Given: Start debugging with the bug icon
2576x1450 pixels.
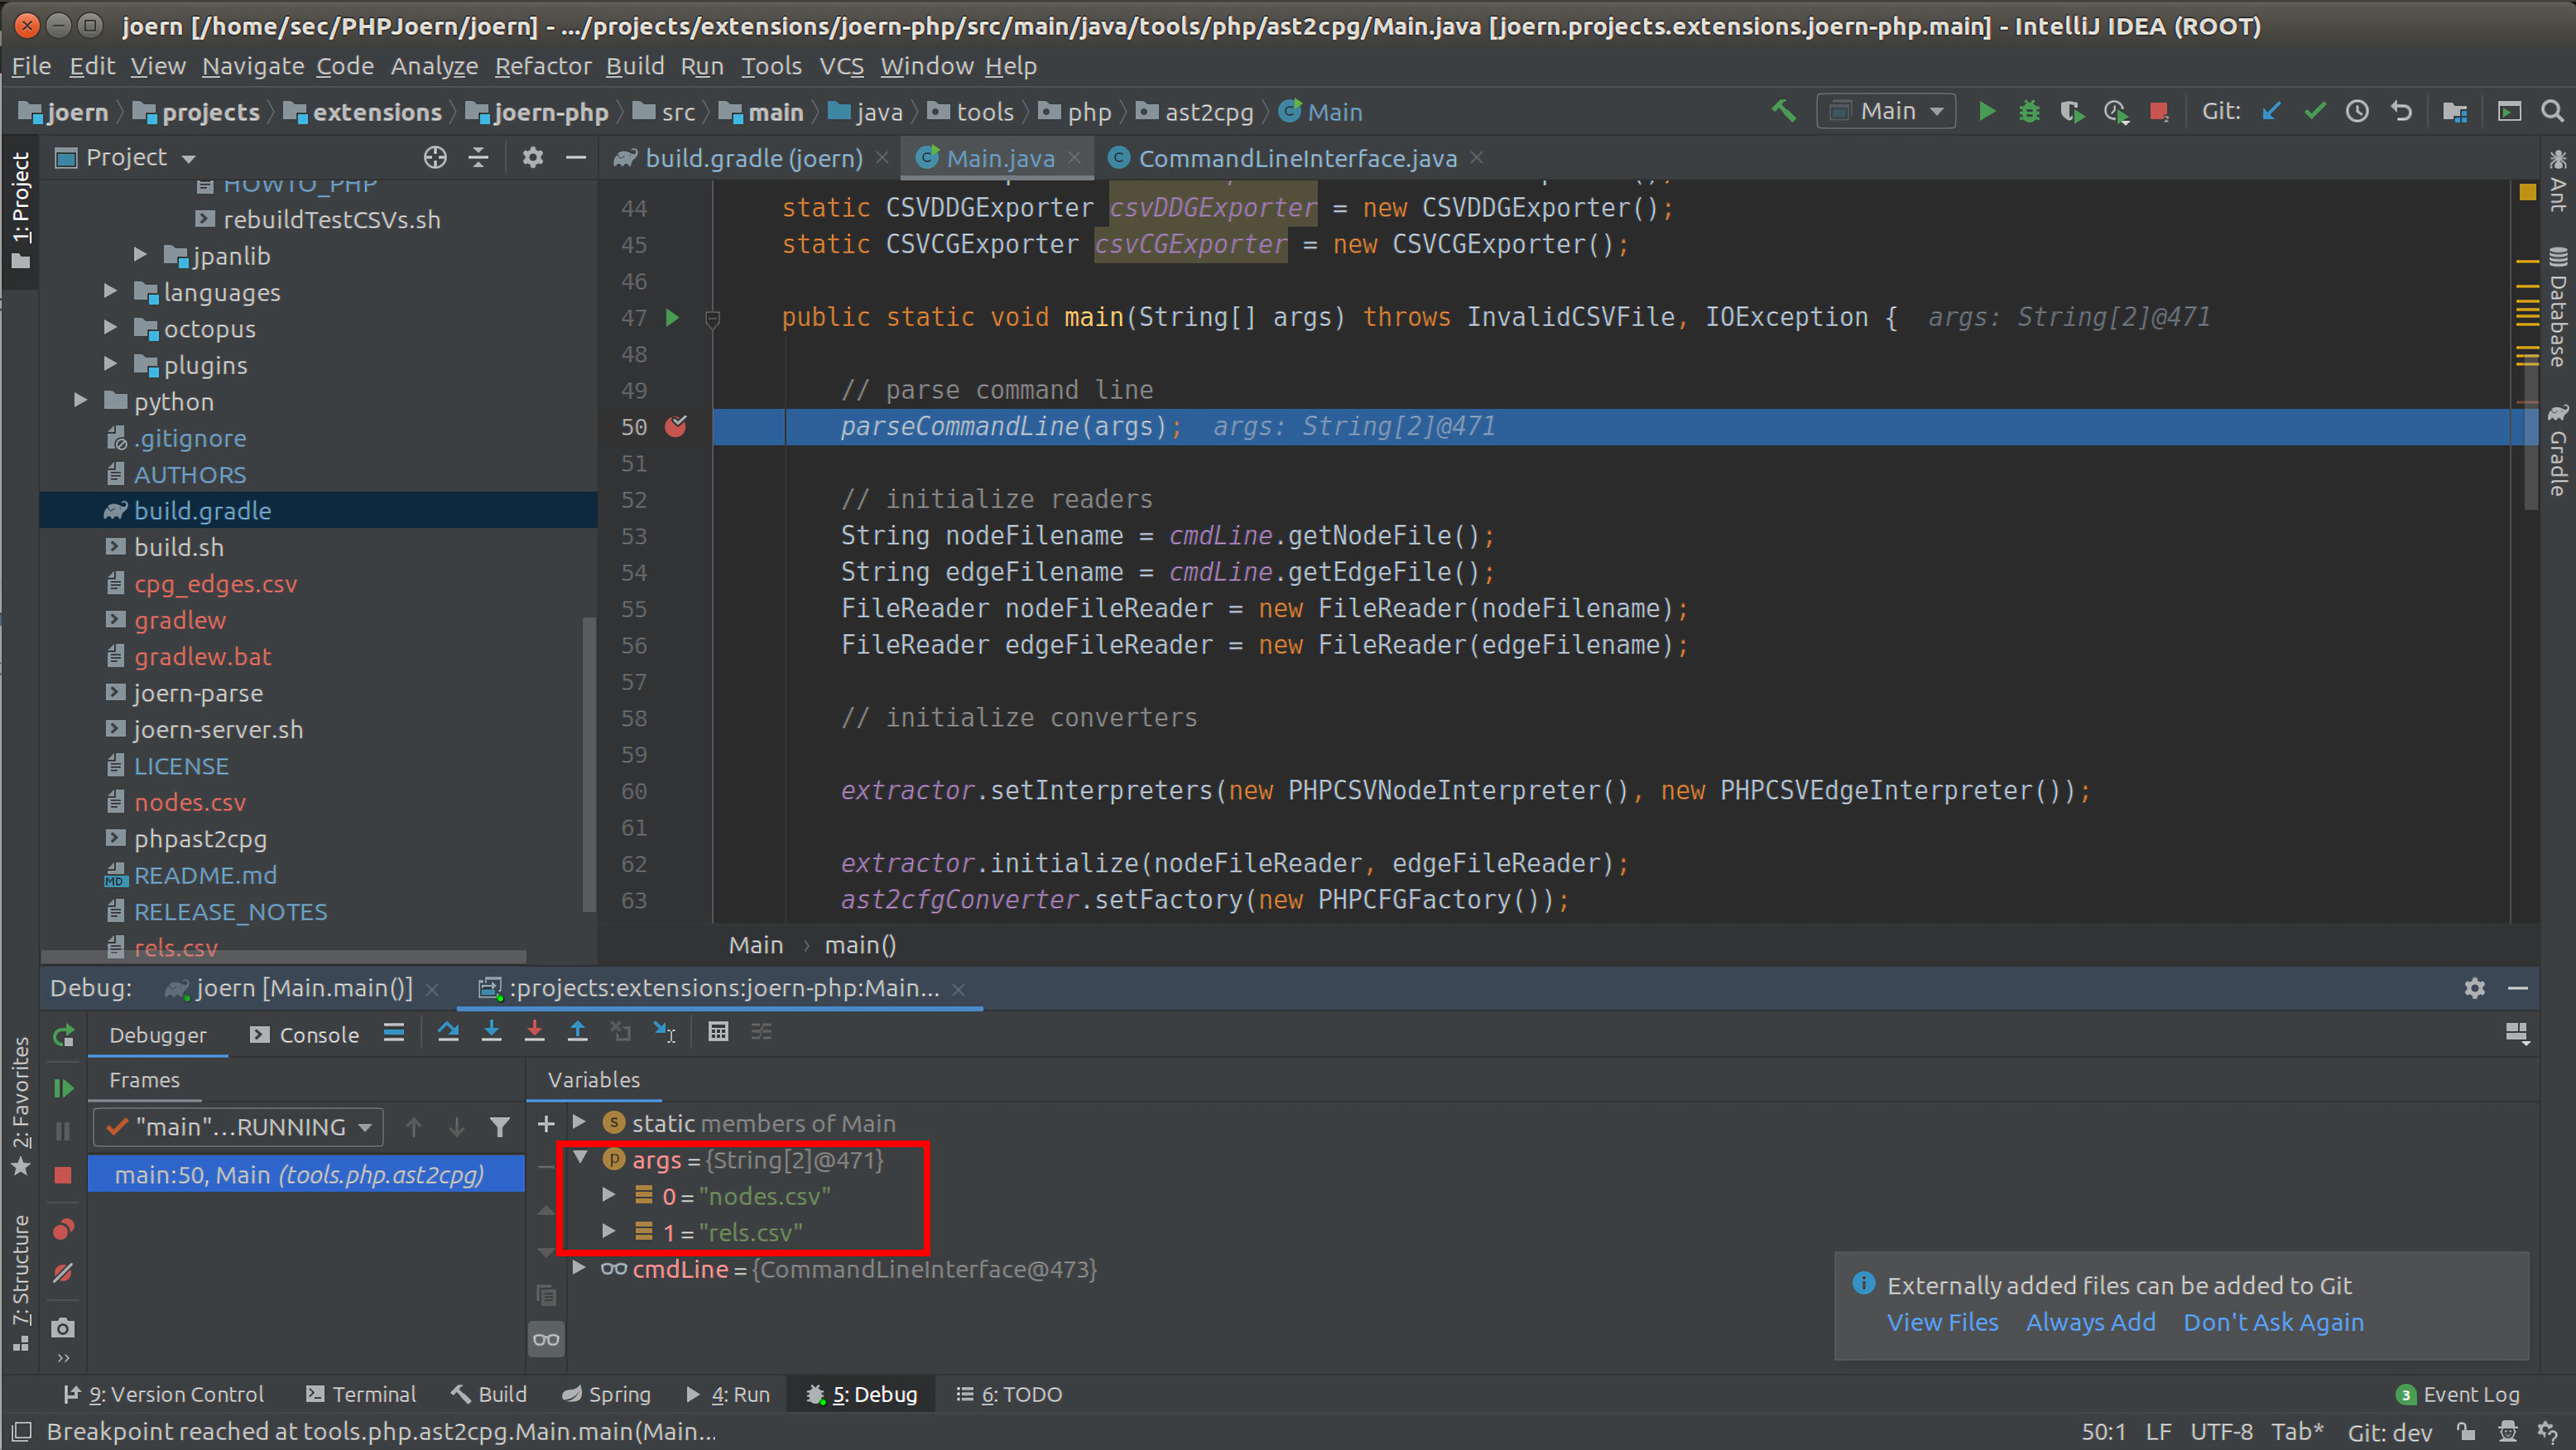Looking at the screenshot, I should coord(2029,111).
